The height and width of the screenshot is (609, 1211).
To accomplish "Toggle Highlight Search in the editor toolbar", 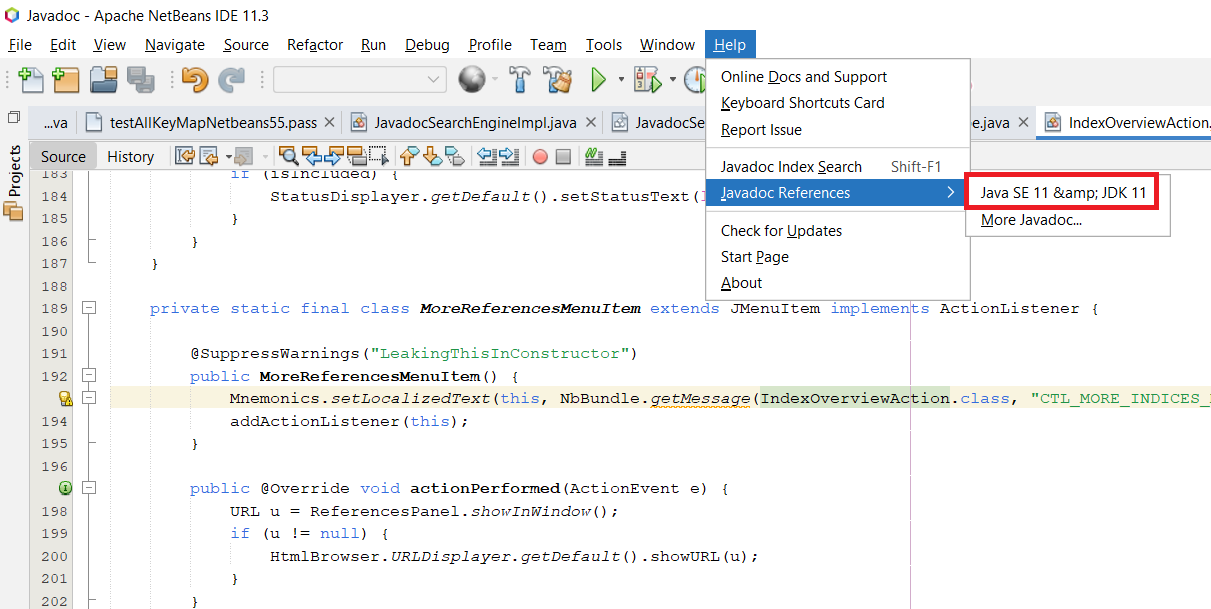I will click(356, 156).
